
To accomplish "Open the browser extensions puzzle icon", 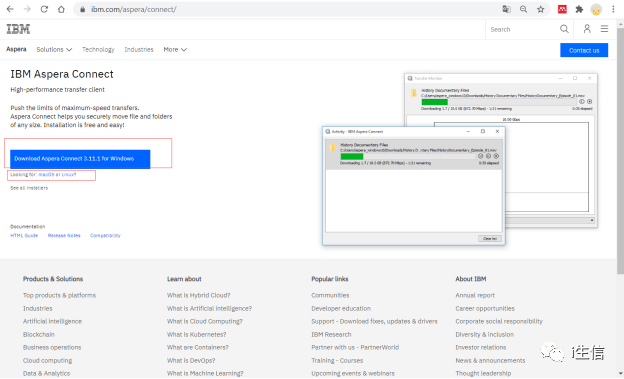I will [x=579, y=9].
